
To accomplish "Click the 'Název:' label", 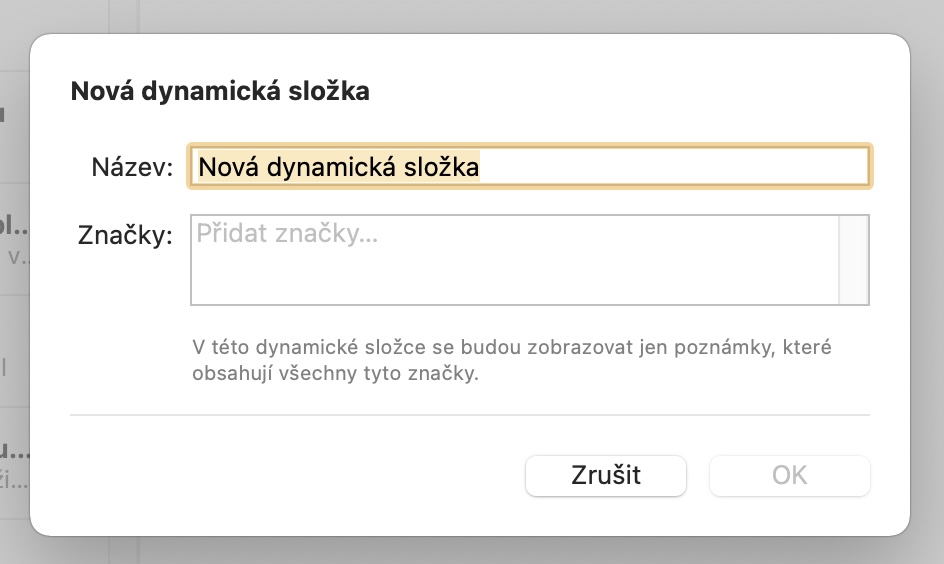I will click(x=132, y=166).
